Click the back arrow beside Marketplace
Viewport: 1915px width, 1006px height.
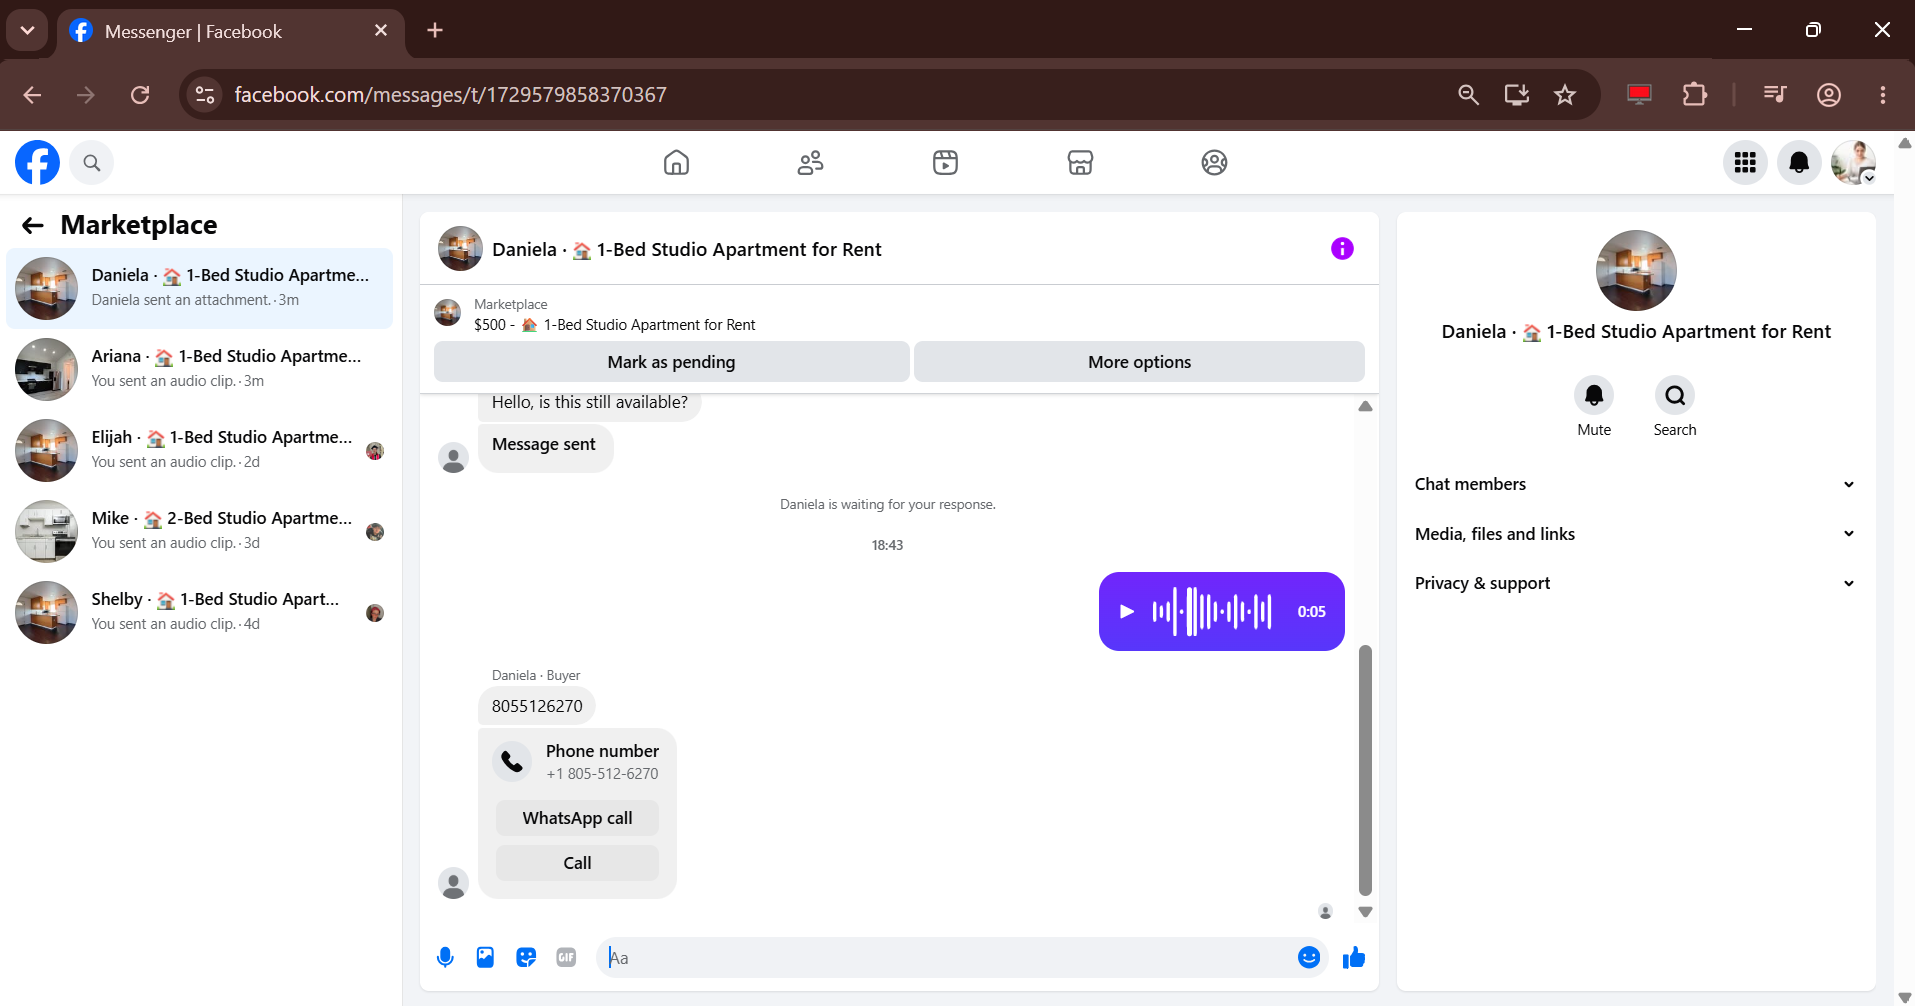[33, 225]
